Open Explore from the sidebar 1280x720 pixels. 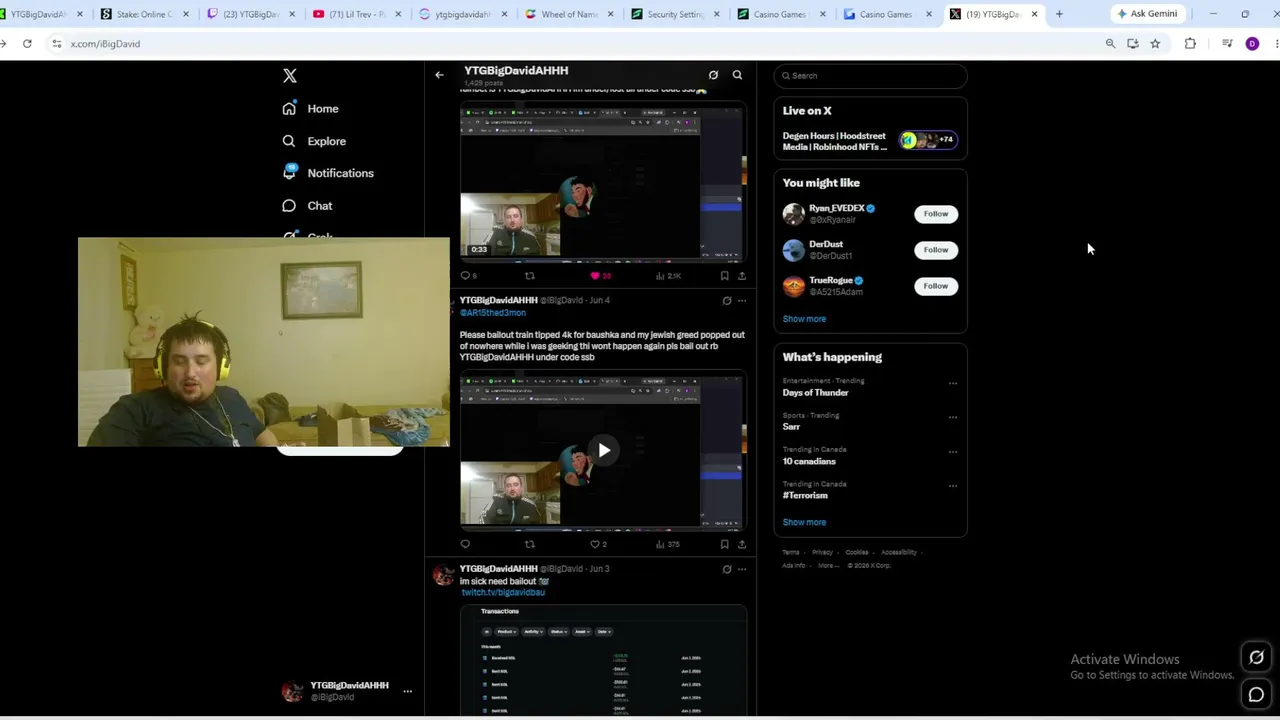(x=314, y=141)
